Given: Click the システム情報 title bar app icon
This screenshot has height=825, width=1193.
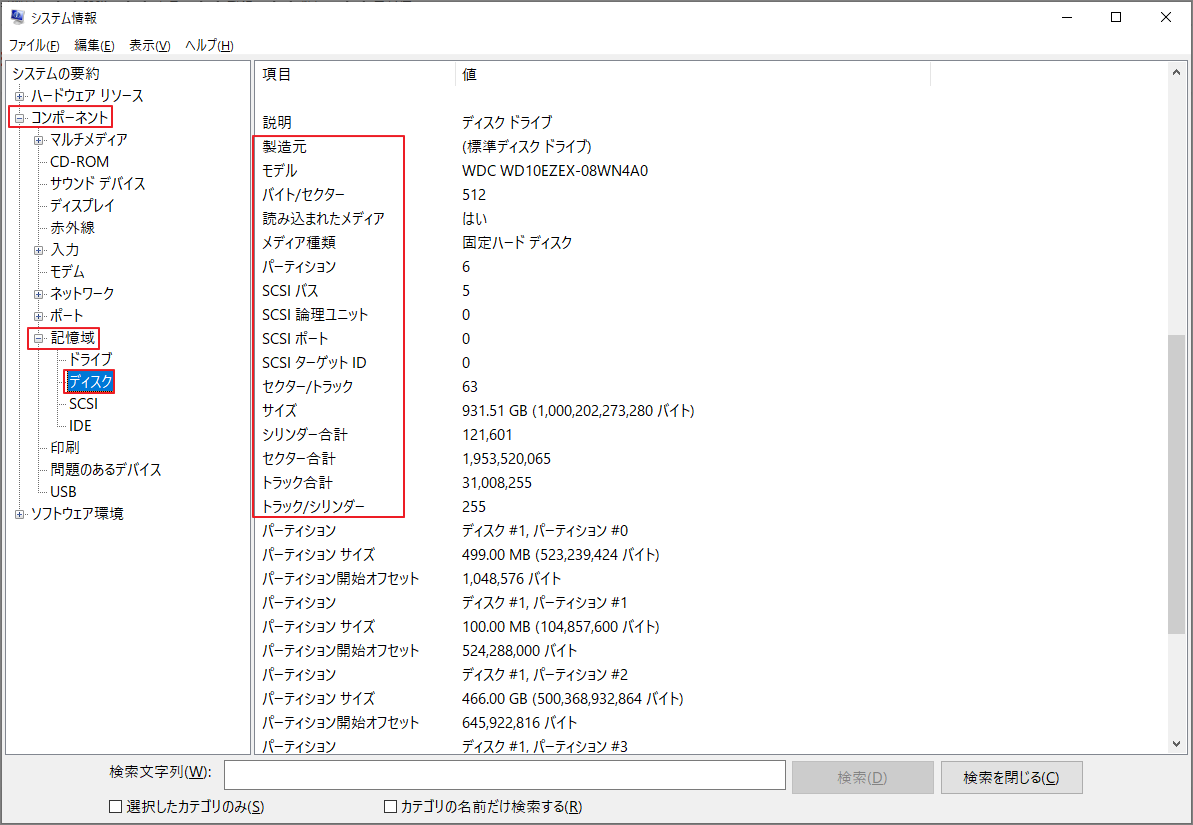Looking at the screenshot, I should (x=17, y=17).
